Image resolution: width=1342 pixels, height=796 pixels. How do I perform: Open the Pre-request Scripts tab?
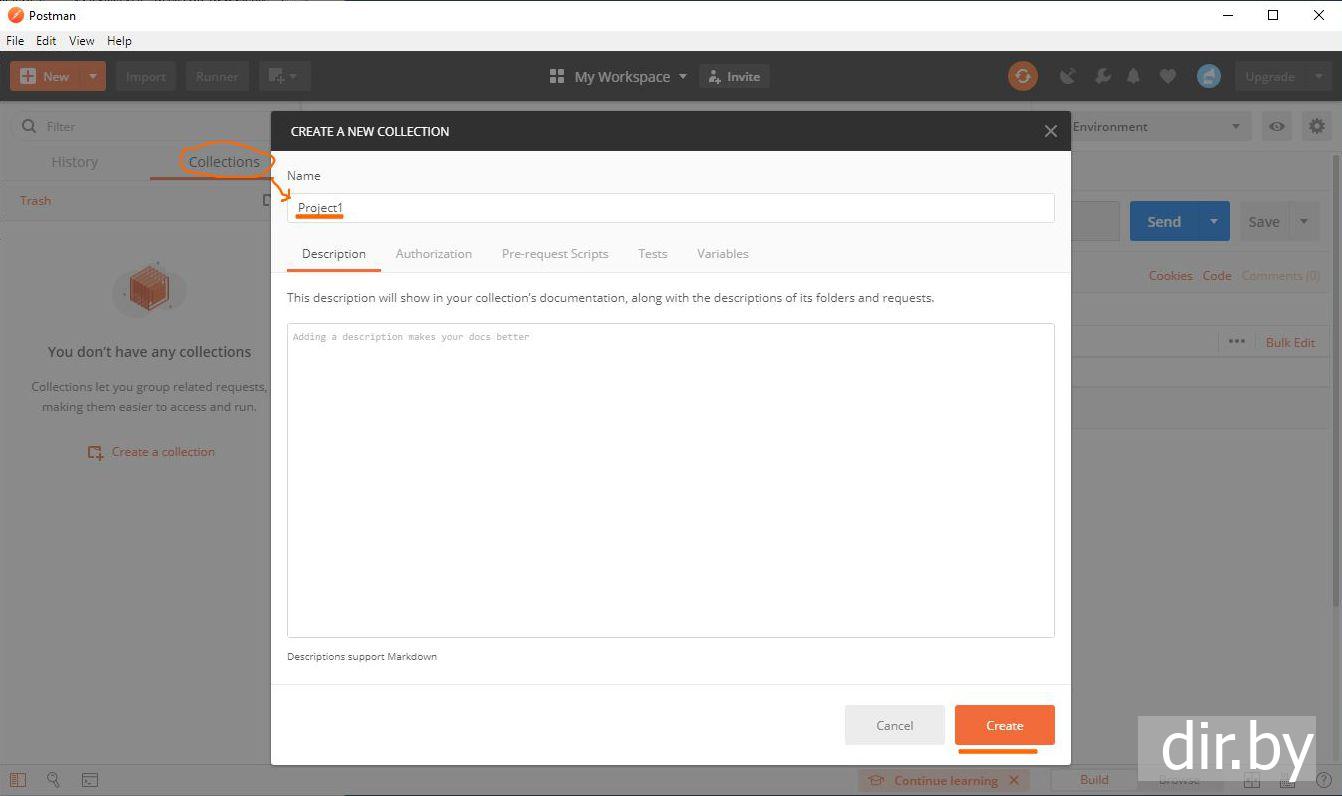click(x=555, y=254)
